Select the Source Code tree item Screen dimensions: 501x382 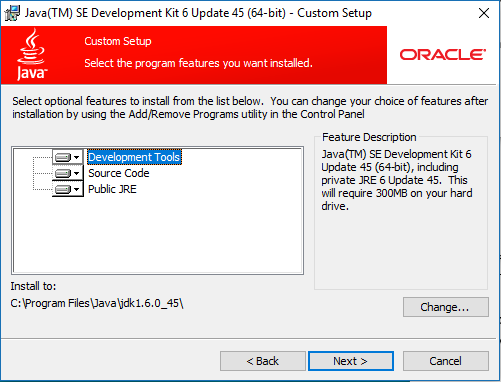tap(119, 173)
